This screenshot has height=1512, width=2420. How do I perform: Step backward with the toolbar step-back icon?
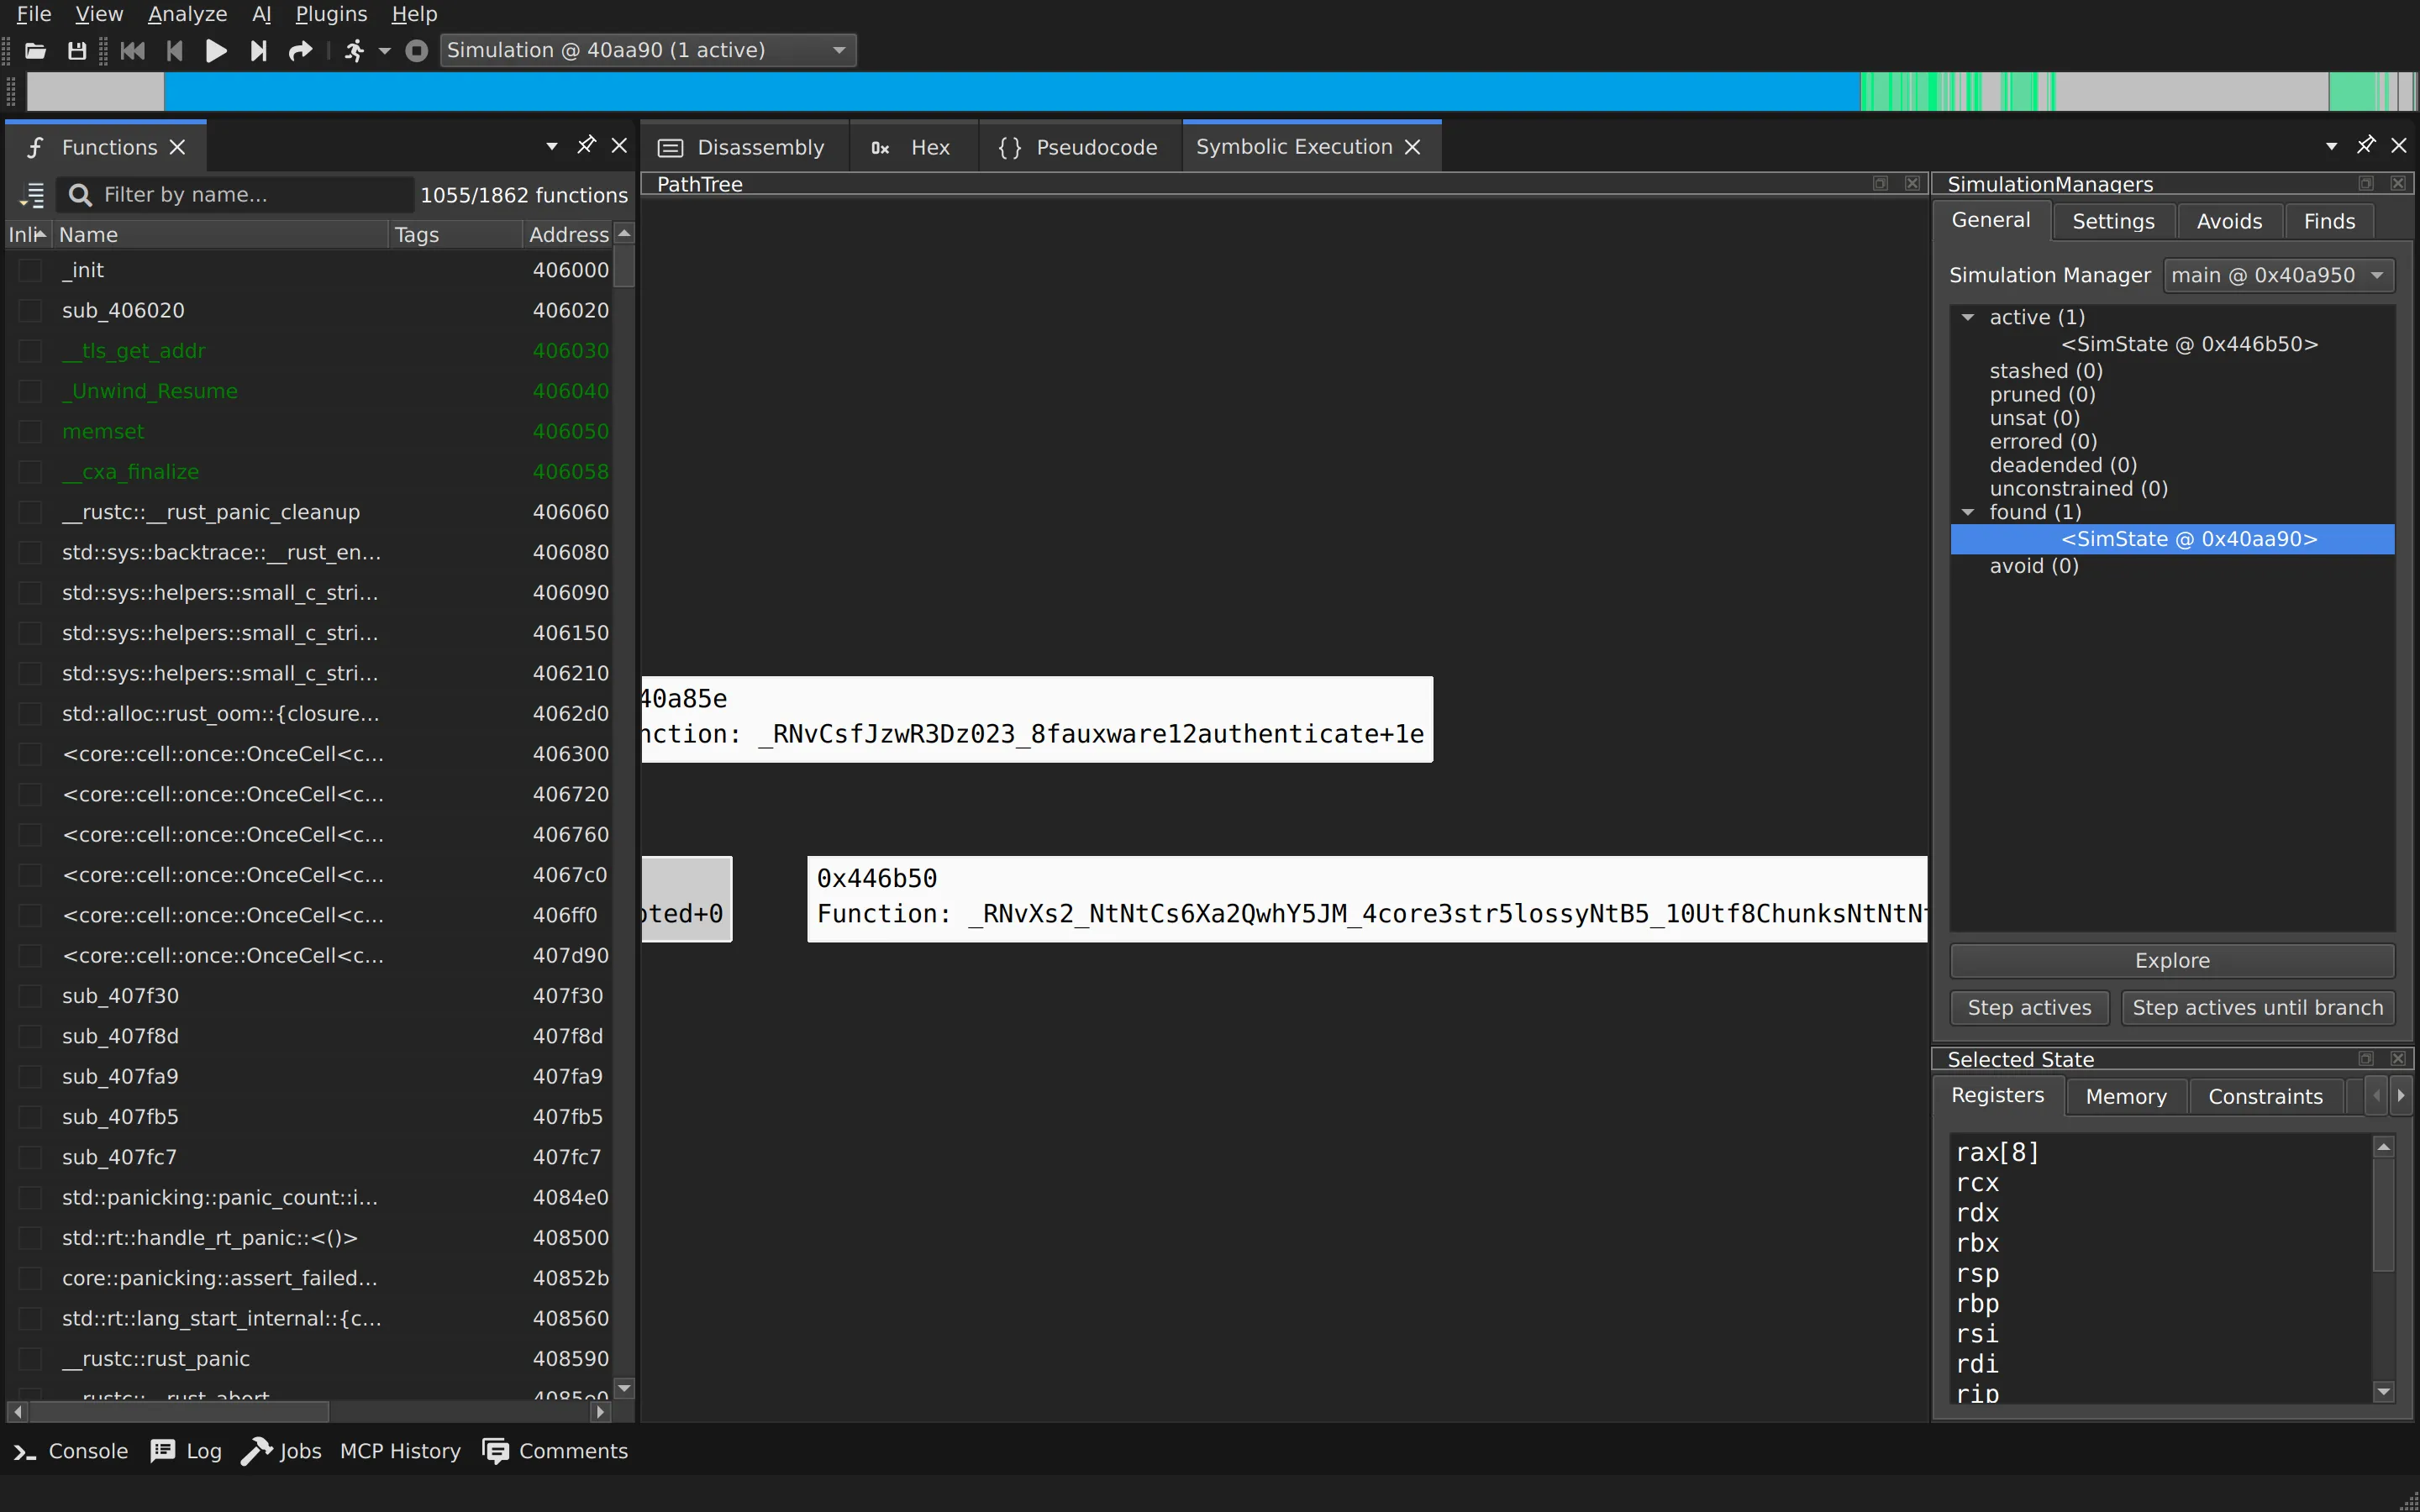coord(175,51)
